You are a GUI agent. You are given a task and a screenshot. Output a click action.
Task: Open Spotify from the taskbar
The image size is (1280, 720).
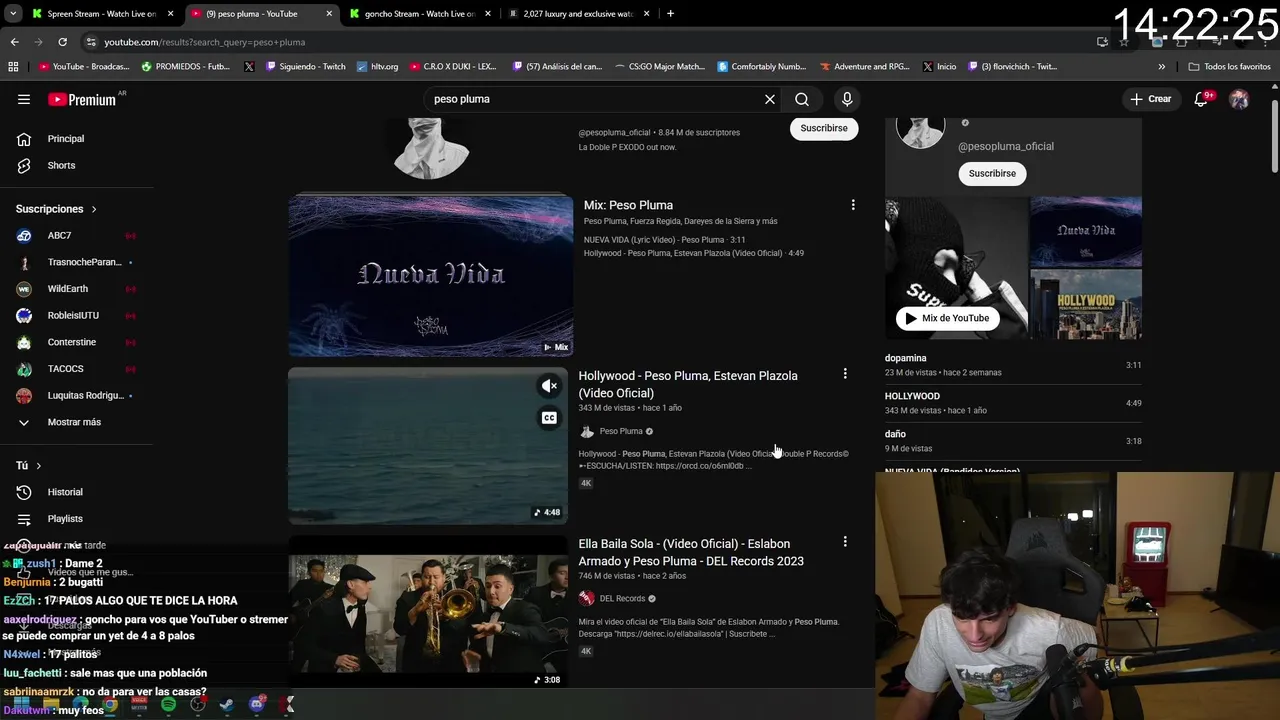[x=168, y=705]
